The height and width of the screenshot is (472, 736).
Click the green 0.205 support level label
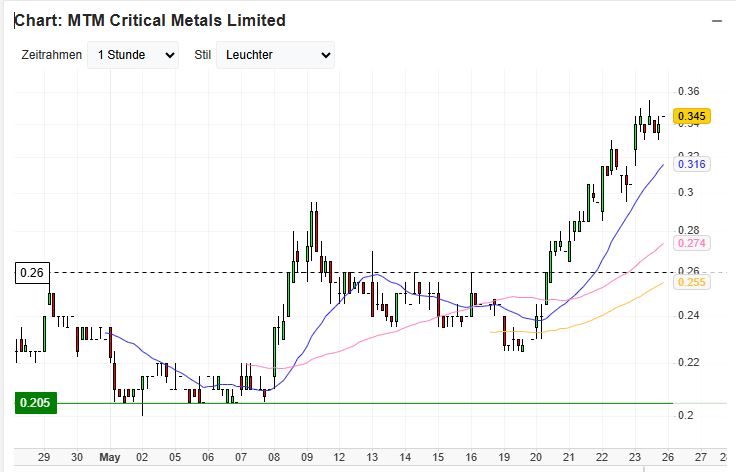[x=36, y=403]
